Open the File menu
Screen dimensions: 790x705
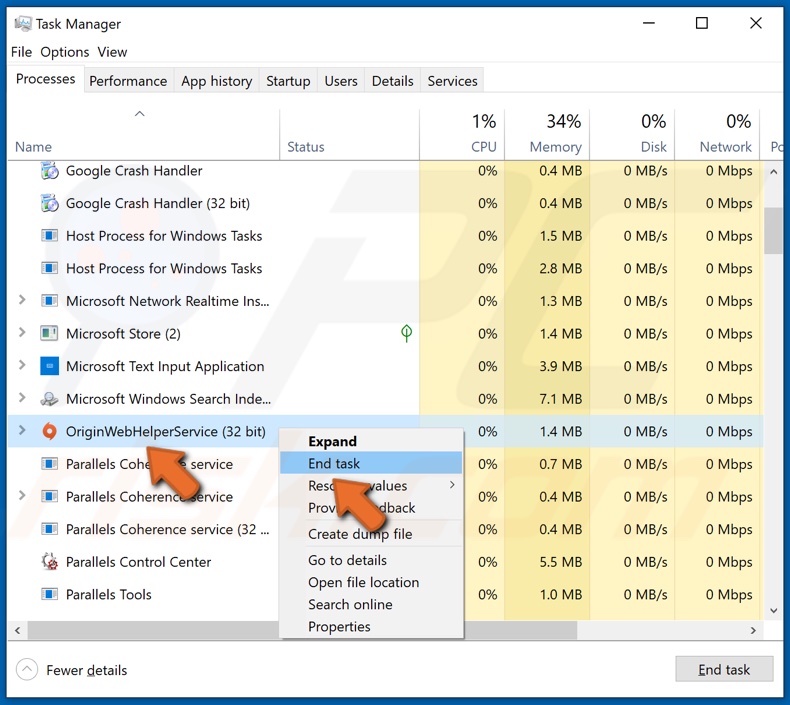(x=21, y=52)
